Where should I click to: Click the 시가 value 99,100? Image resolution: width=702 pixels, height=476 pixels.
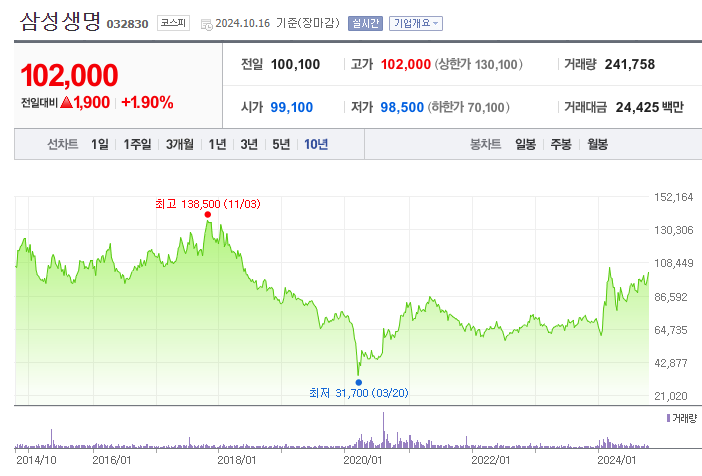[291, 107]
